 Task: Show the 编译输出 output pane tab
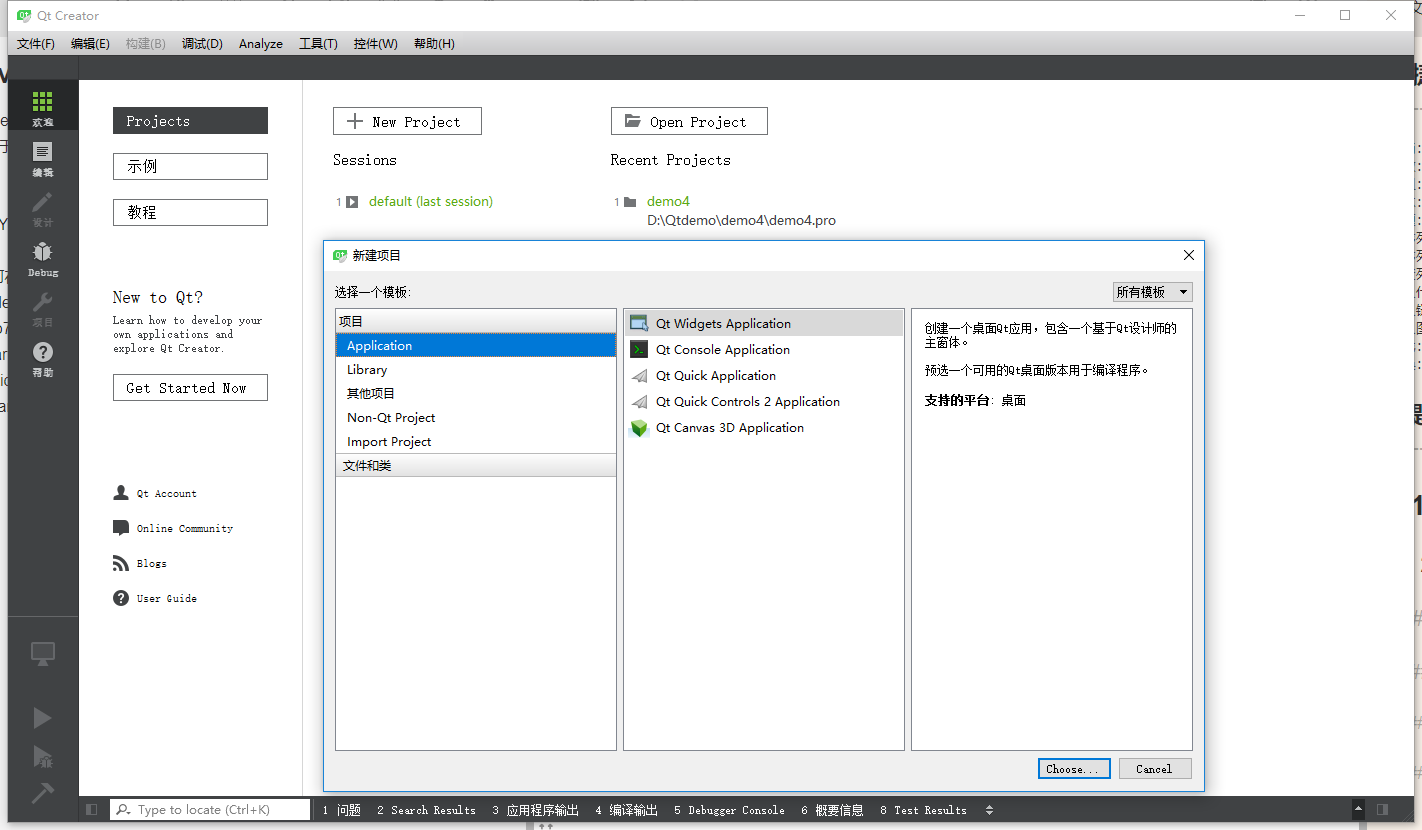click(633, 810)
